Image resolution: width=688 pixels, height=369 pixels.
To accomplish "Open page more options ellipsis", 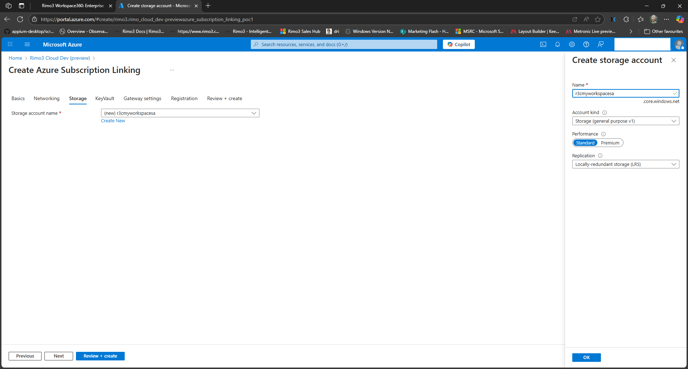I will pos(172,70).
